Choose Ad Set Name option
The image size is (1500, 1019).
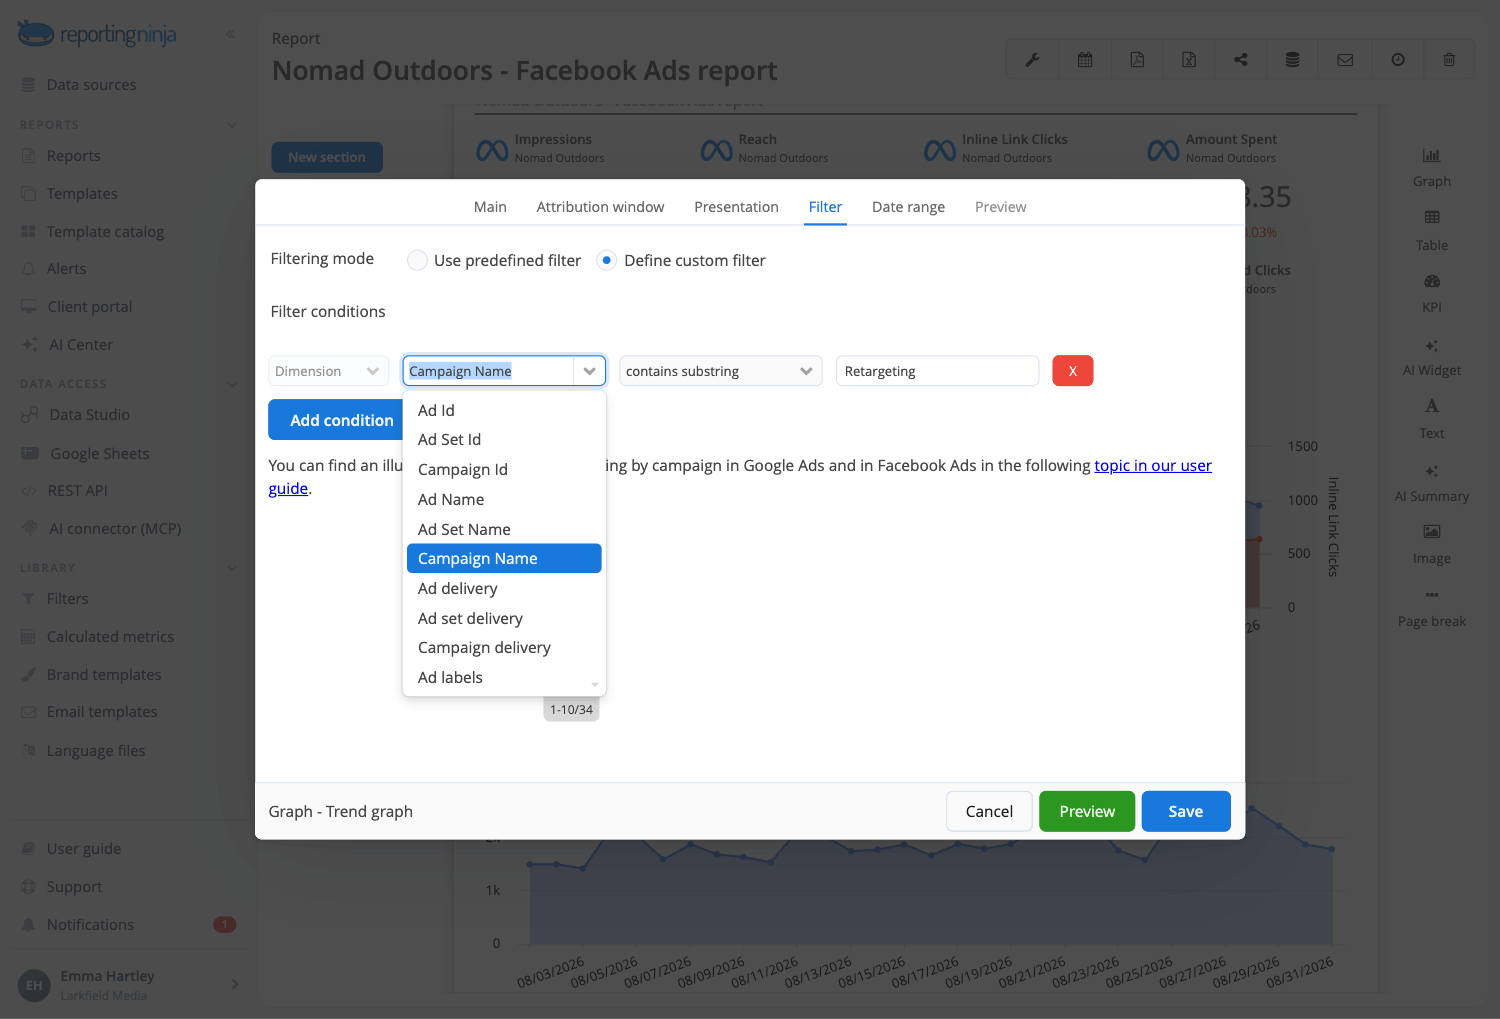(x=504, y=529)
